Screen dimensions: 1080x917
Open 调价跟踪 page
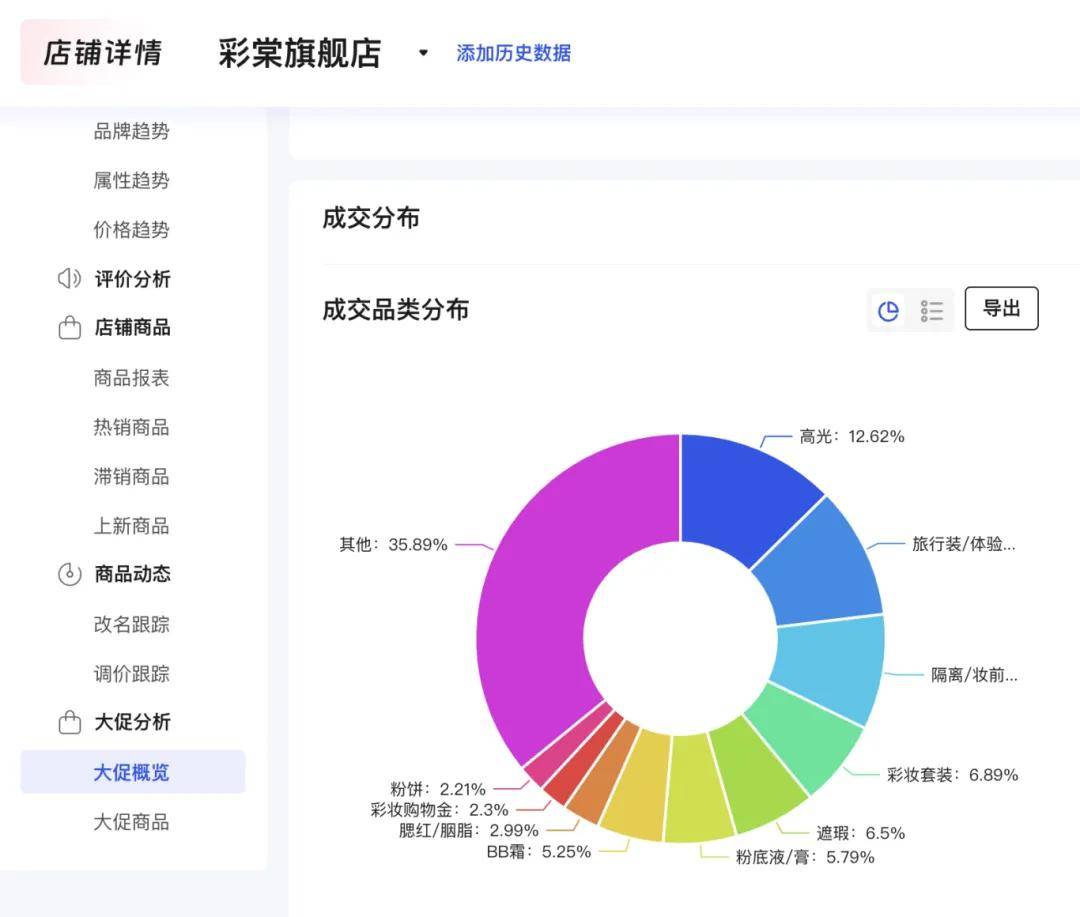(x=131, y=673)
